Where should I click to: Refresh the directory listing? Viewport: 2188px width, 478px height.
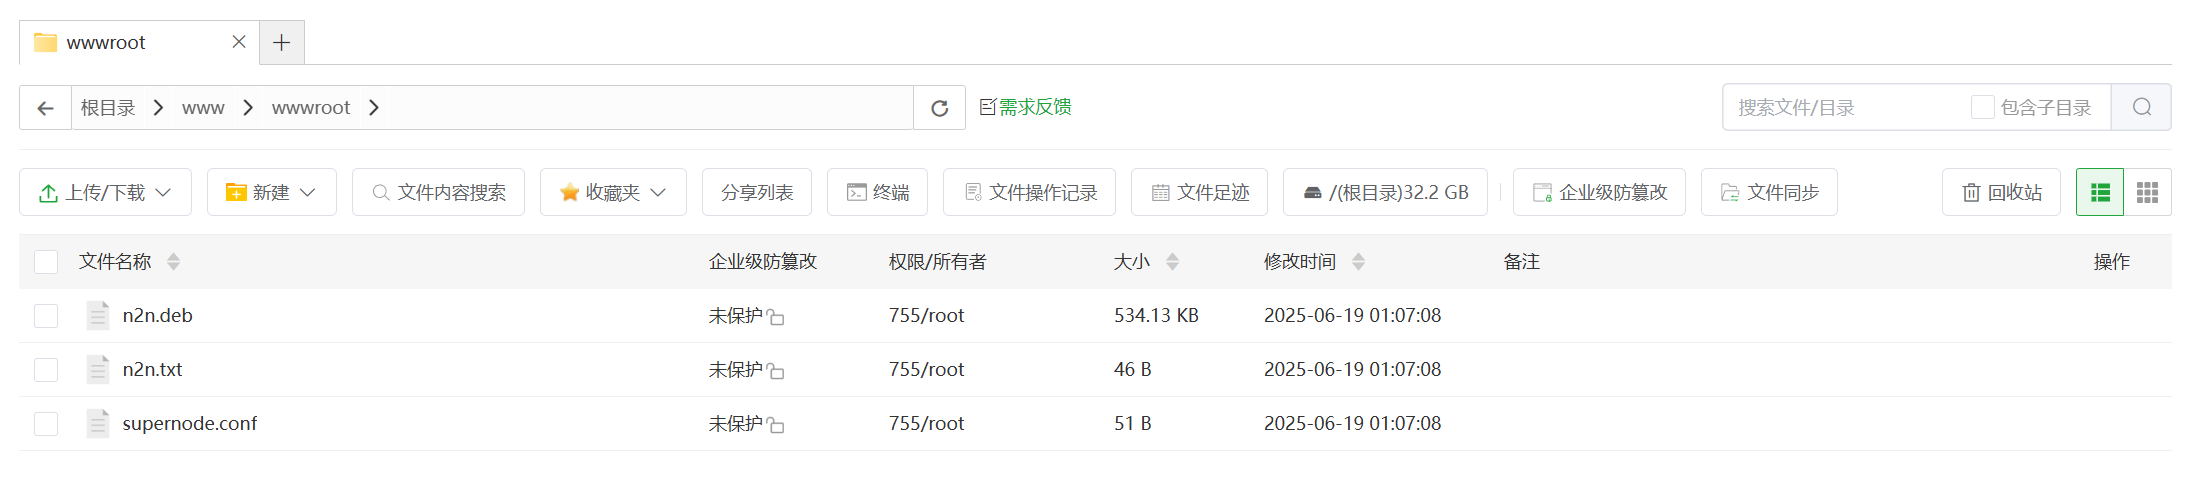pyautogui.click(x=939, y=108)
